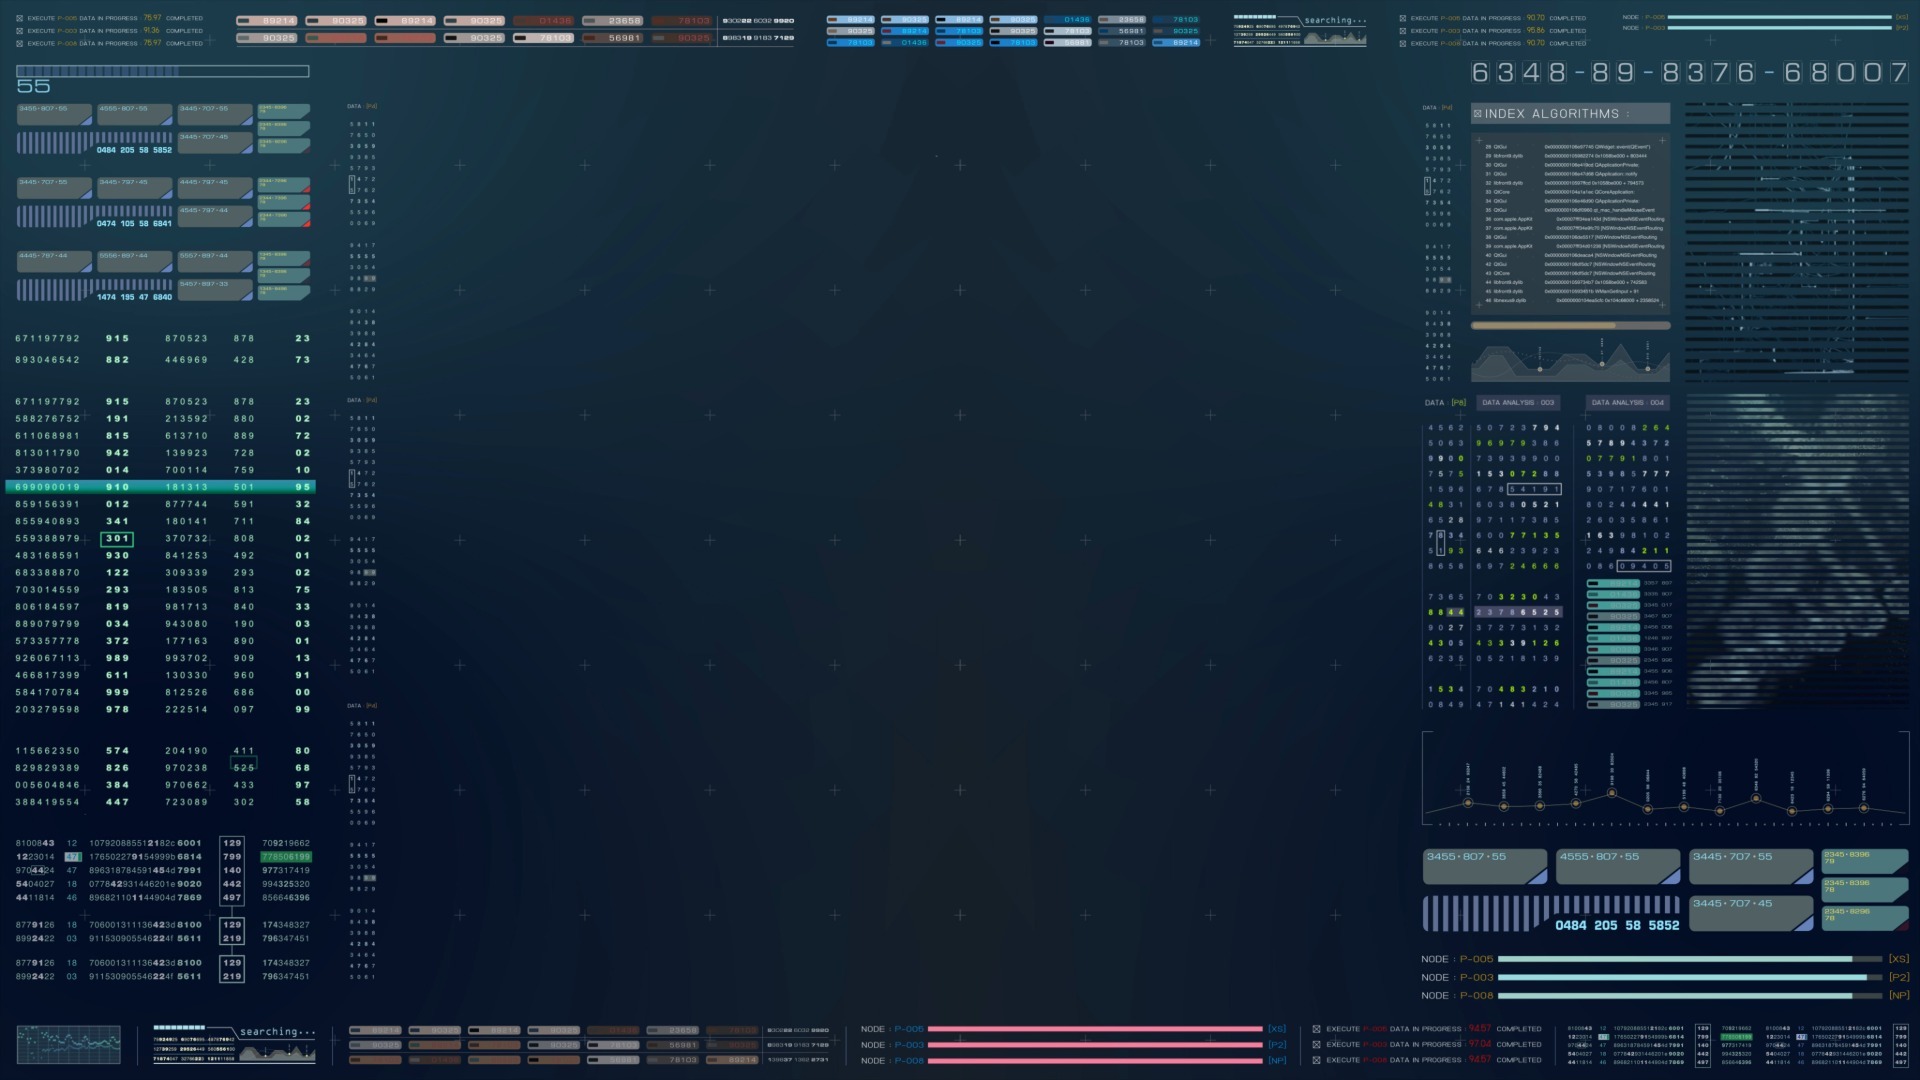Switch to DATA ANALYSIS : 004 tab
1920x1080 pixels.
(x=1627, y=403)
